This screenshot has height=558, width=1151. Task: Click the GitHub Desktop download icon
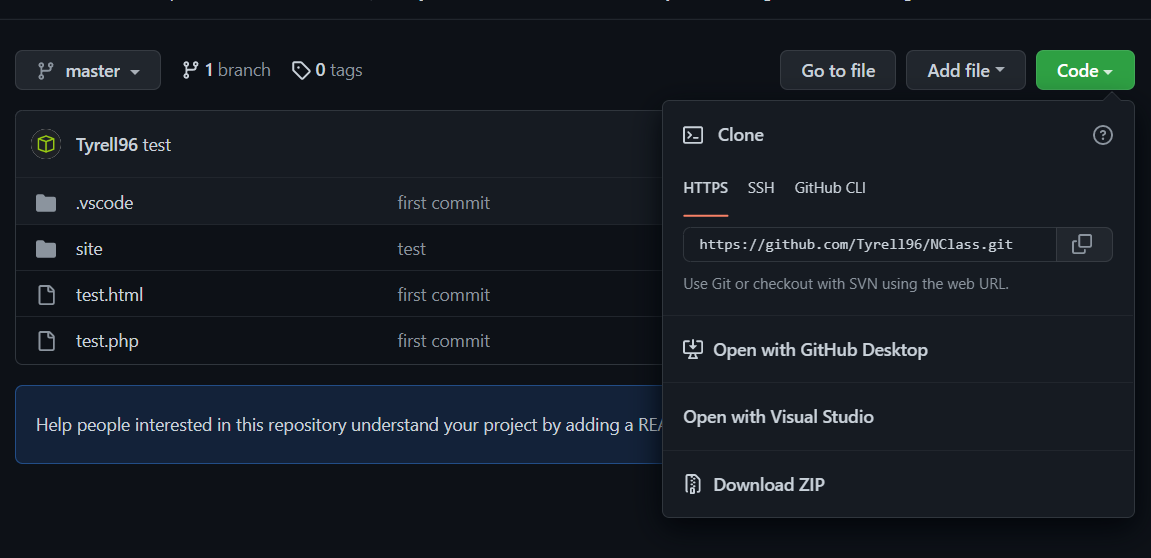pyautogui.click(x=693, y=349)
